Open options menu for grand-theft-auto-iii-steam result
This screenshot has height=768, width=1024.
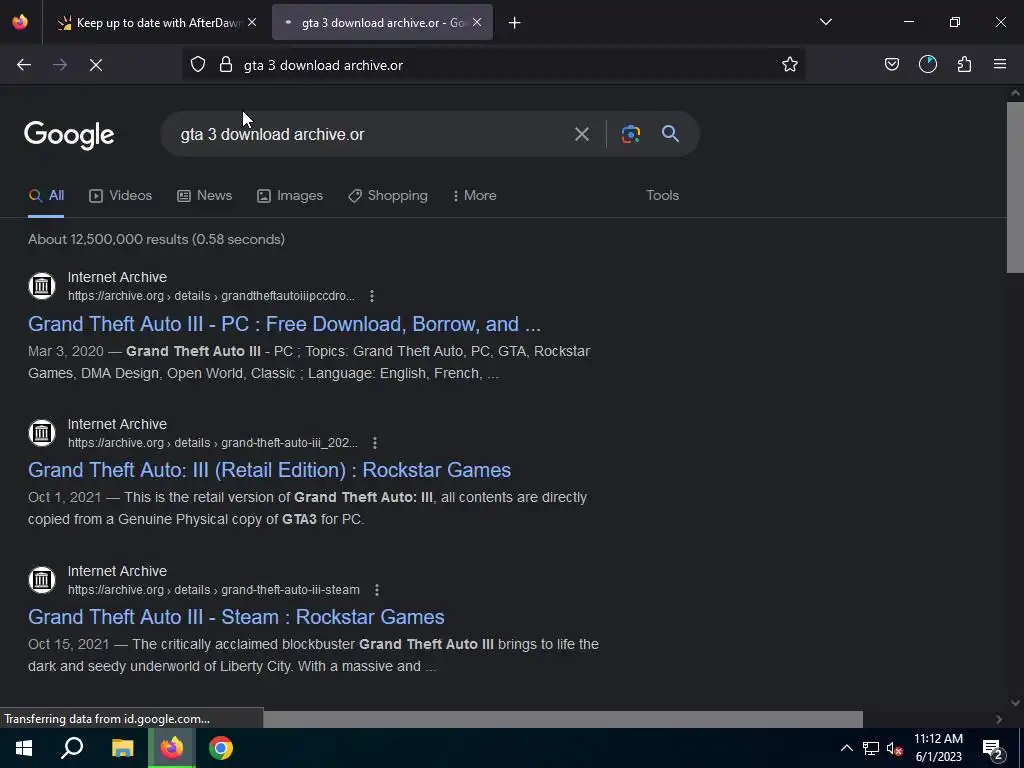point(377,590)
